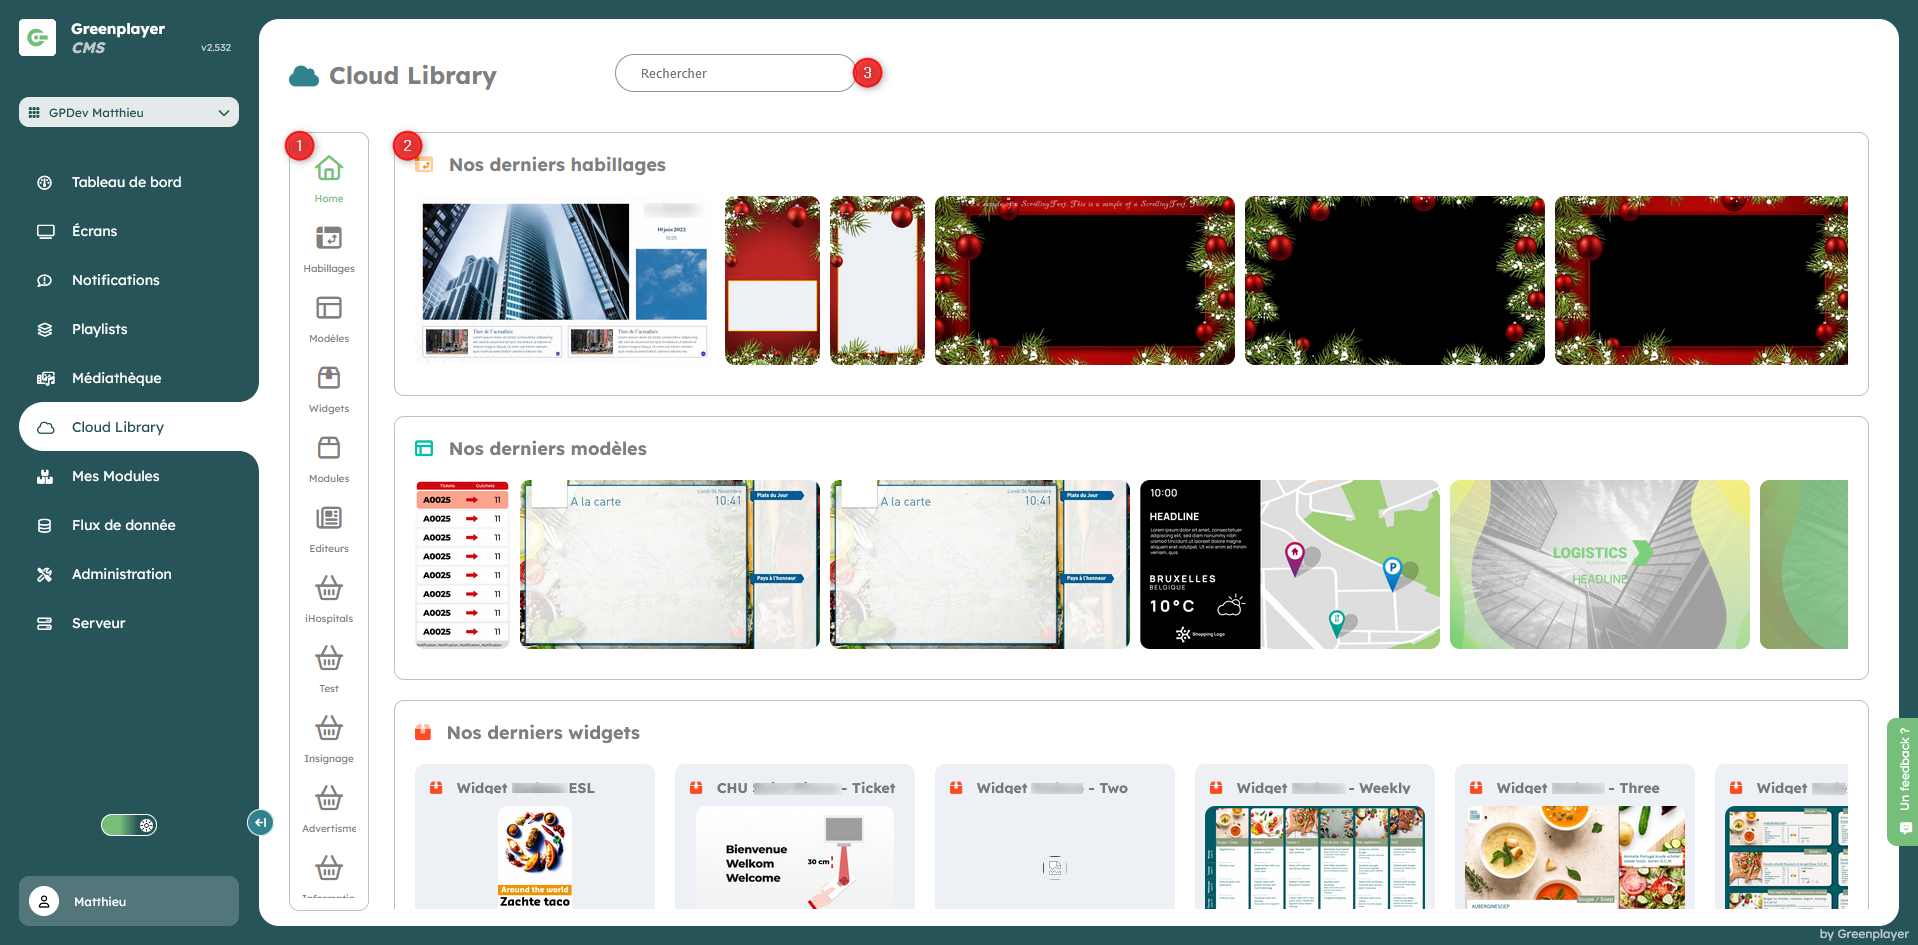Click the Greenplayer CMS logo

[38, 38]
